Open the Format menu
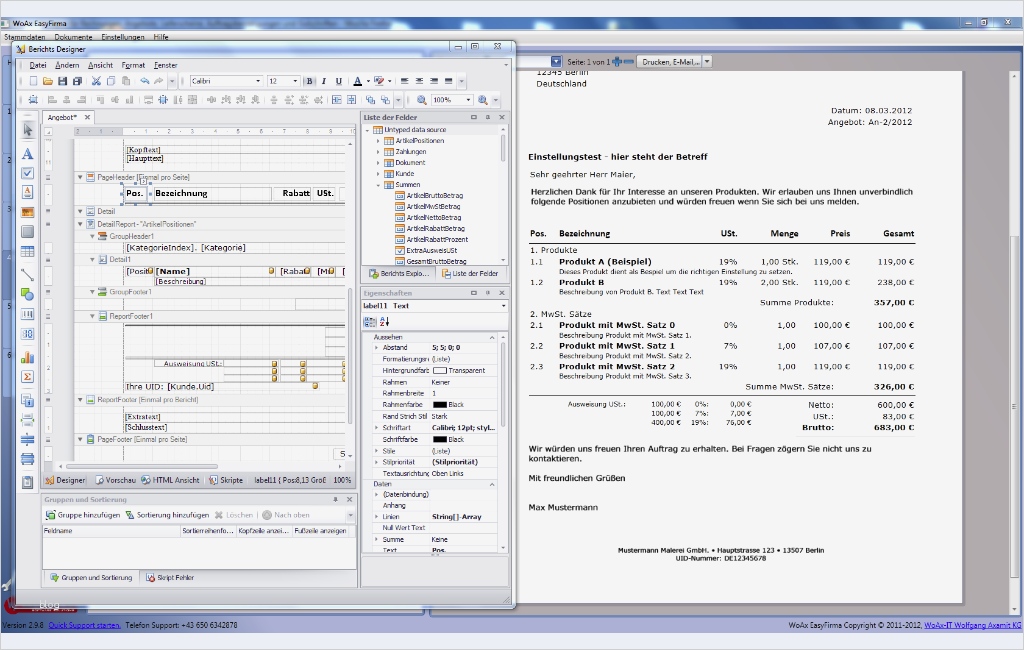The width and height of the screenshot is (1024, 650). [x=133, y=65]
